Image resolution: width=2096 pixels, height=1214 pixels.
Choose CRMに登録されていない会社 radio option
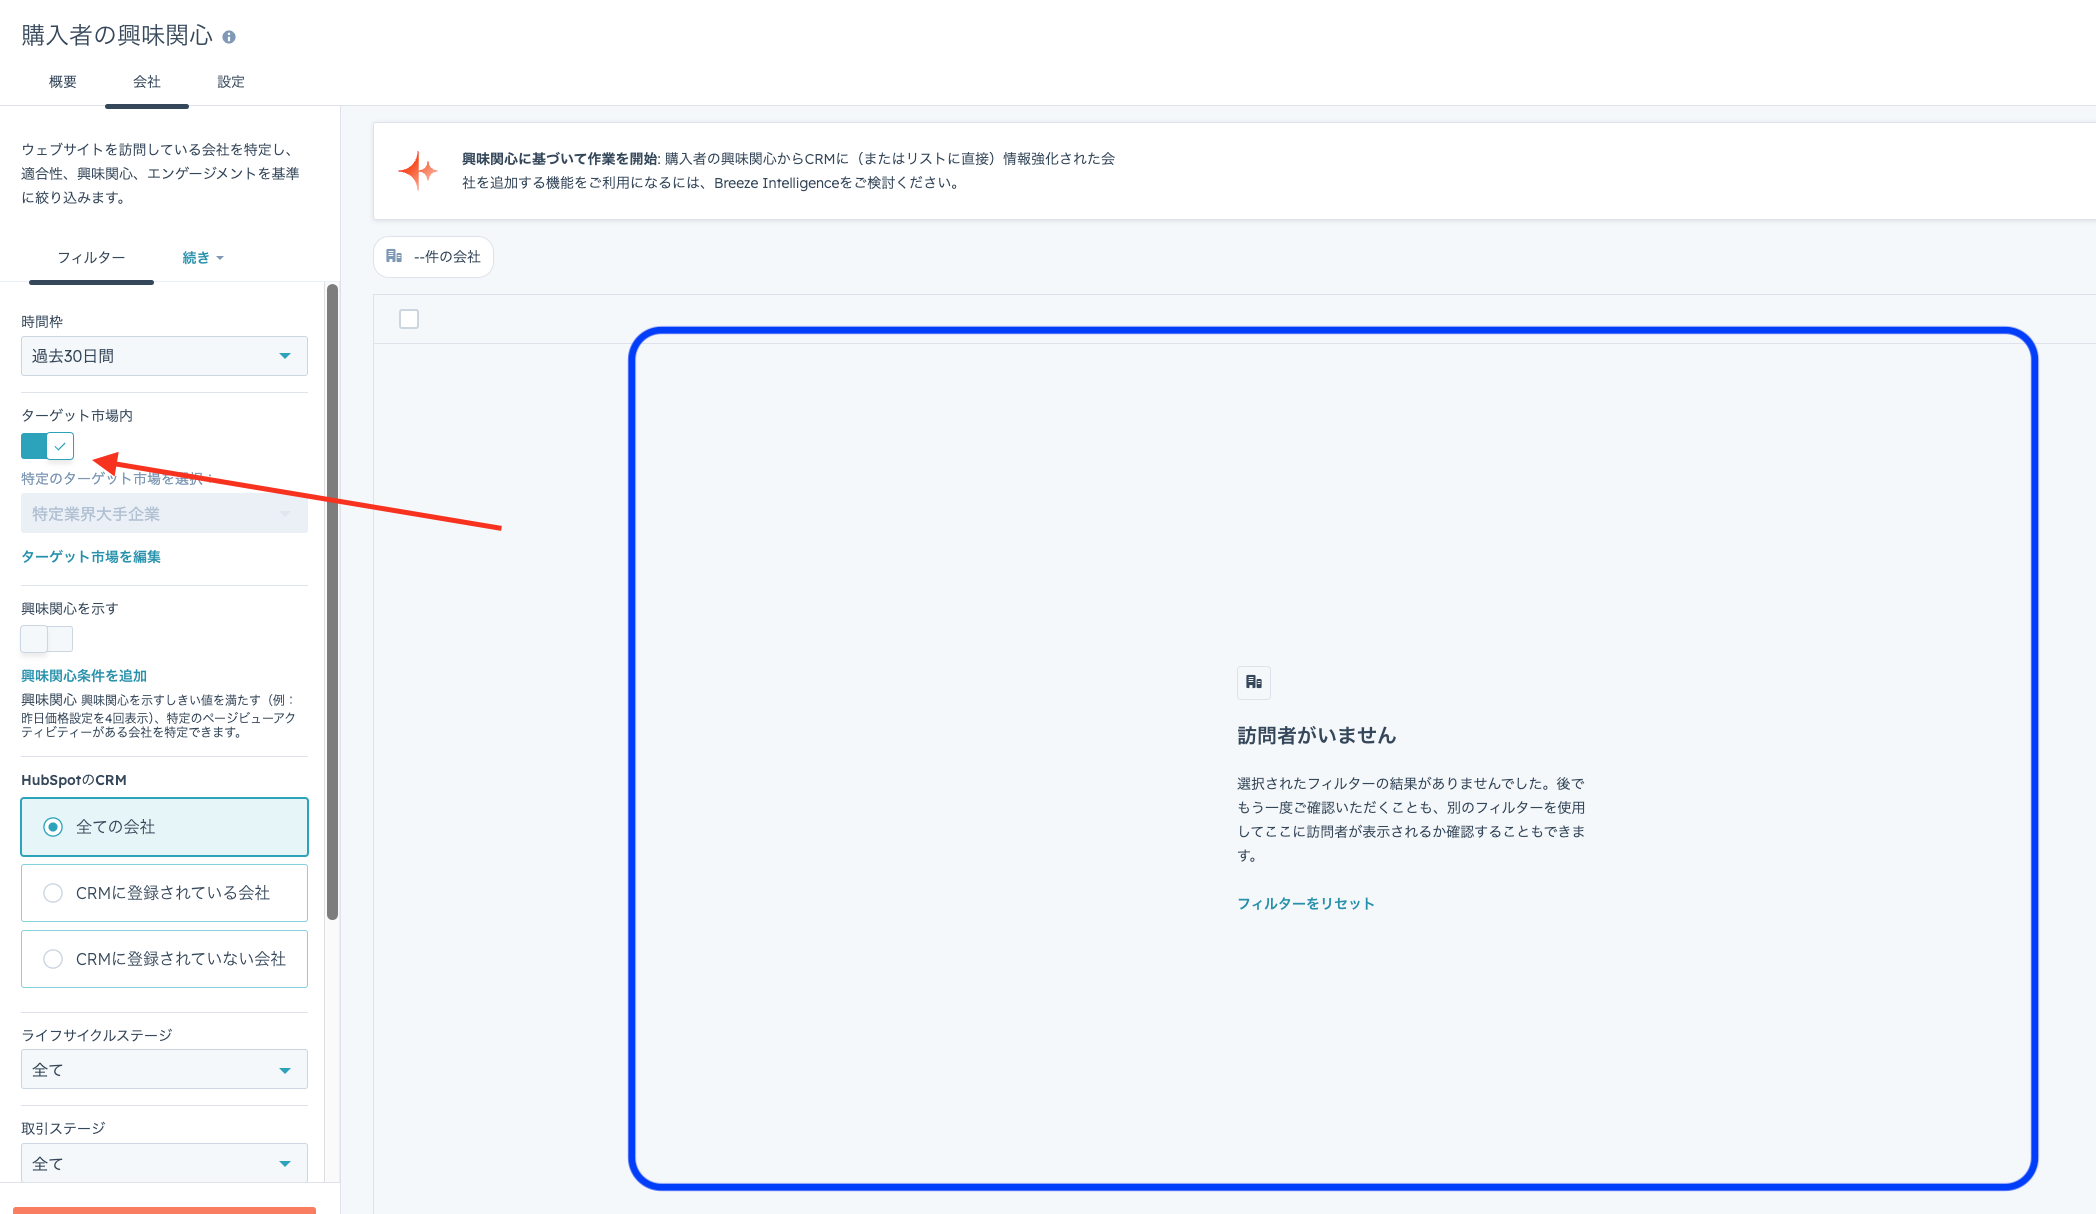tap(53, 959)
